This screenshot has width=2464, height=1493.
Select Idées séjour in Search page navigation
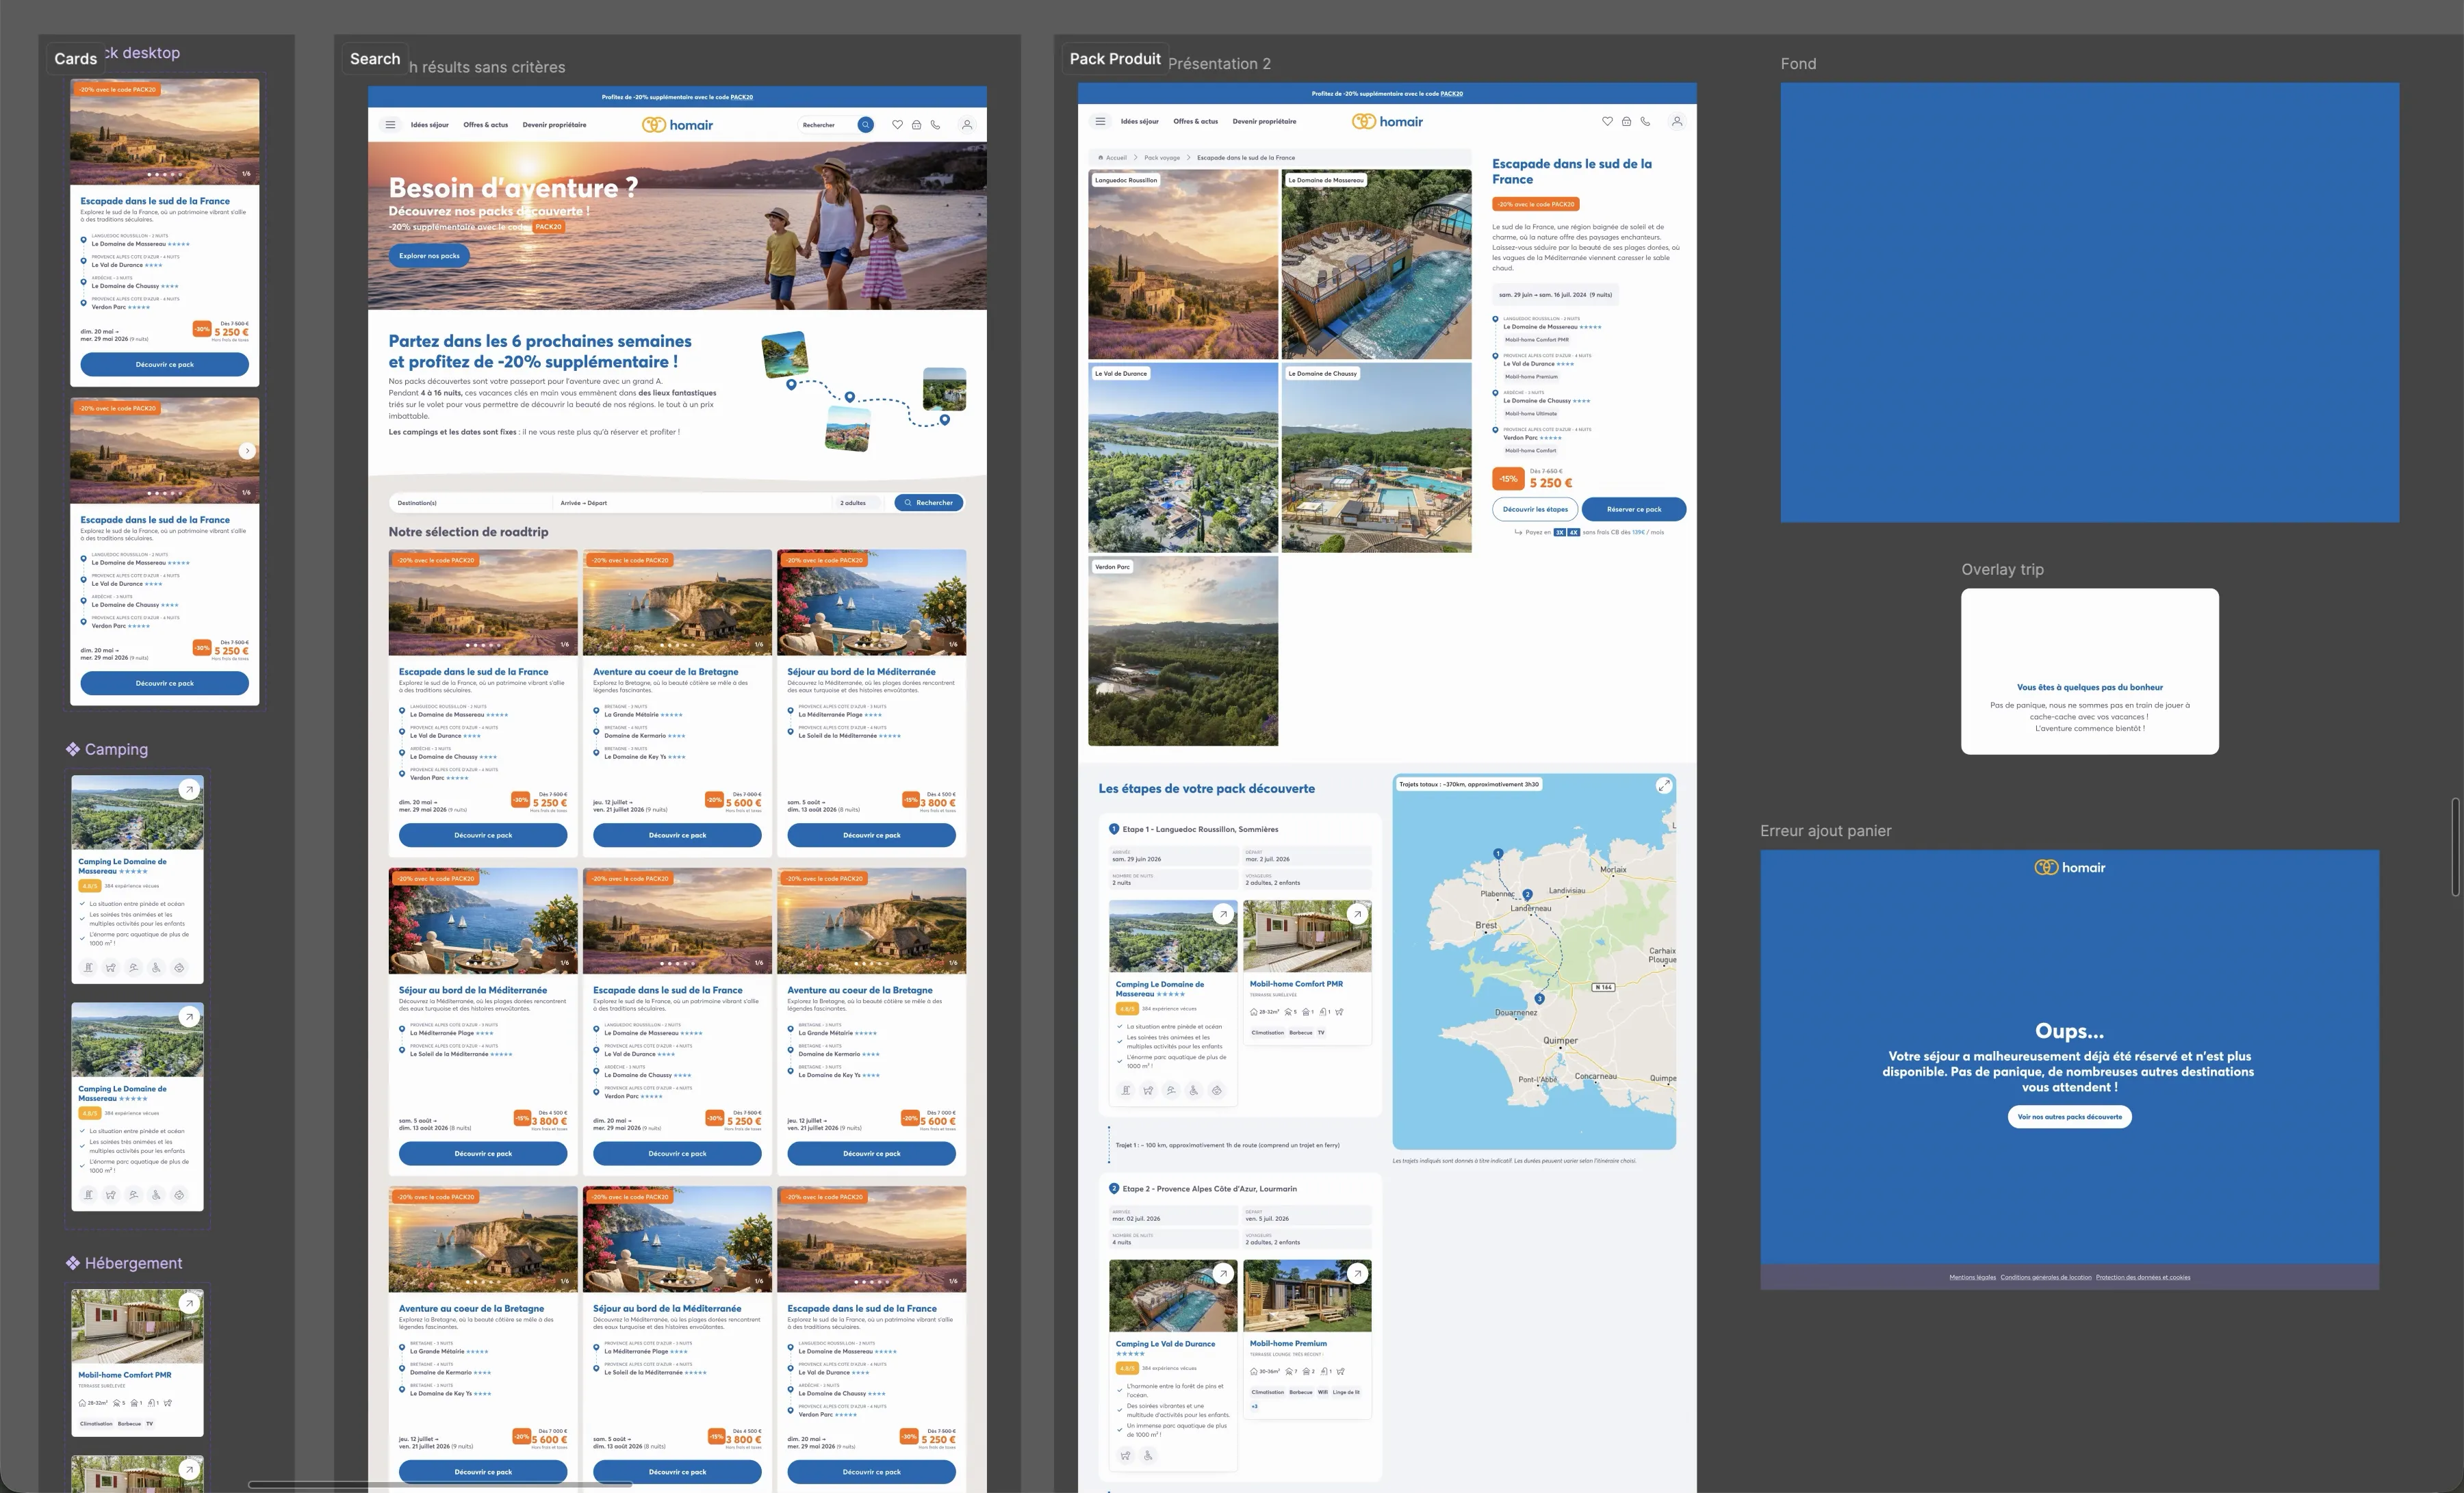tap(429, 125)
